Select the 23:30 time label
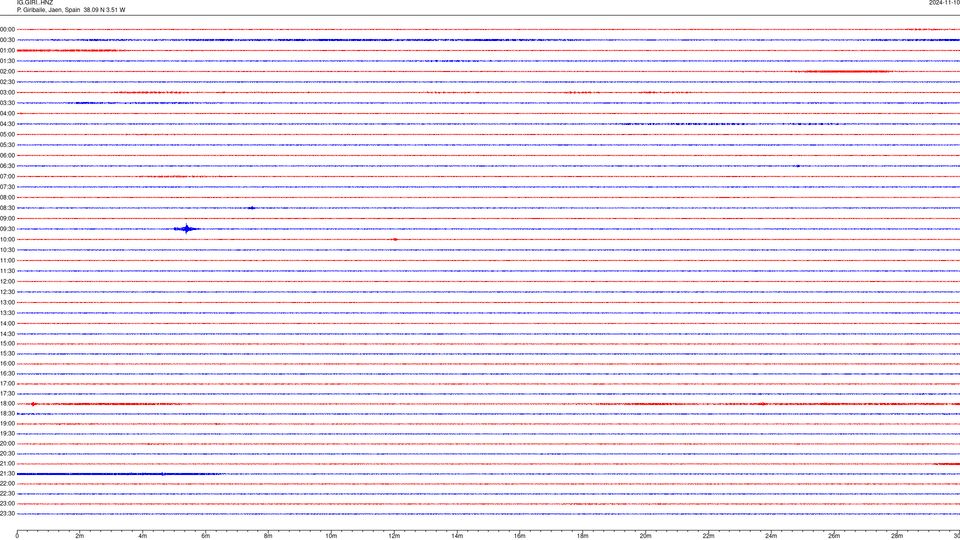960x540 pixels. pos(7,514)
